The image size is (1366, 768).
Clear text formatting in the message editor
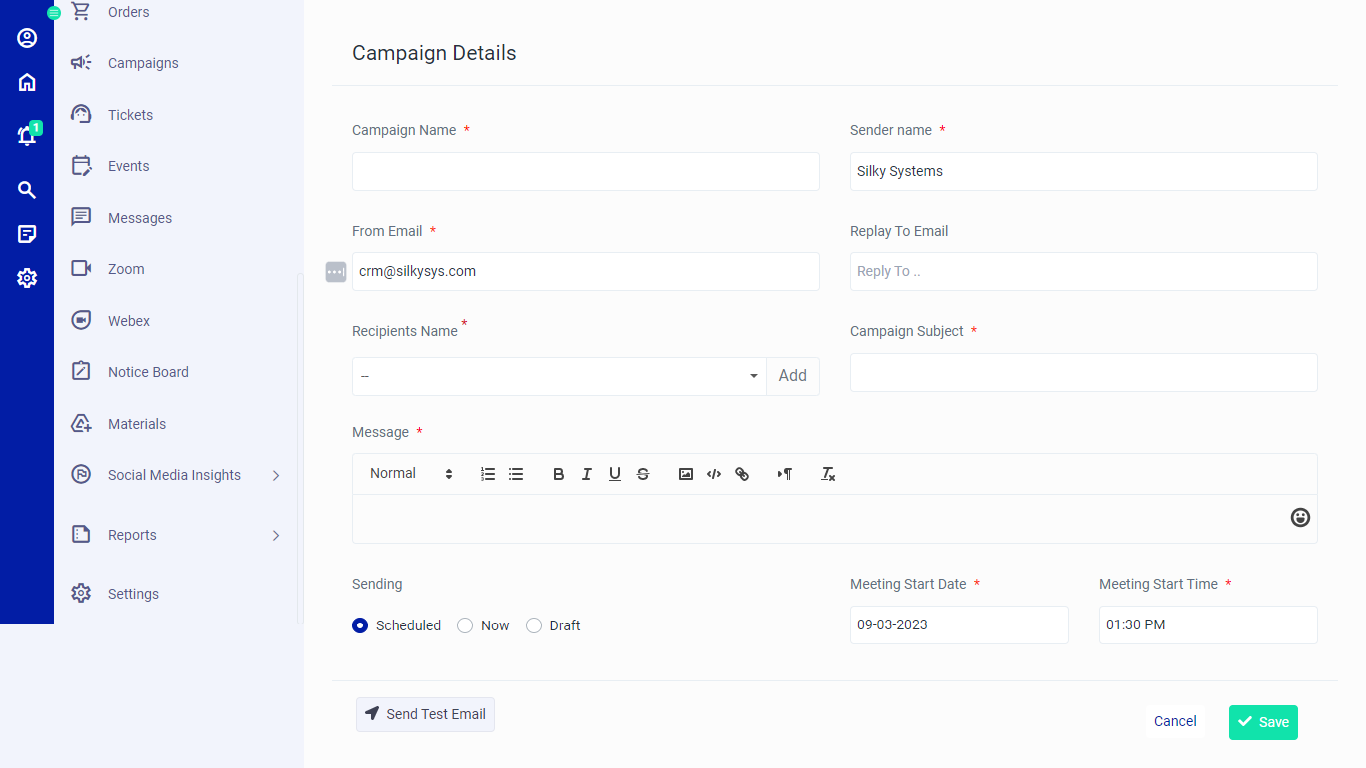(x=827, y=473)
